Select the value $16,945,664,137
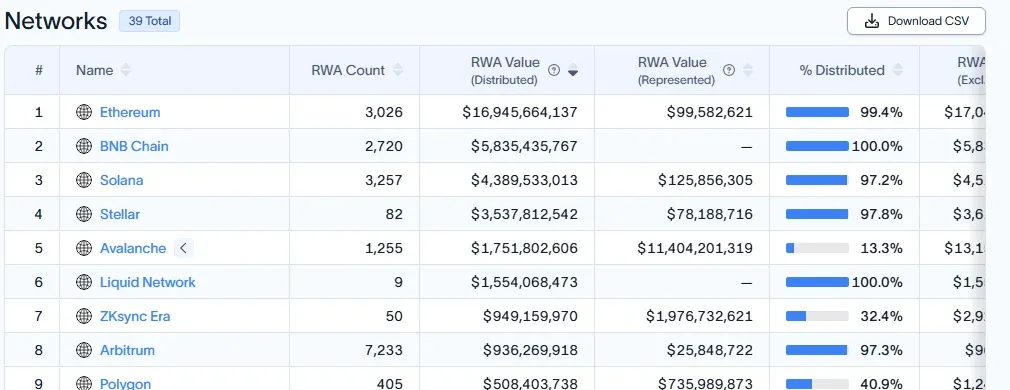This screenshot has height=390, width=1010. (520, 112)
